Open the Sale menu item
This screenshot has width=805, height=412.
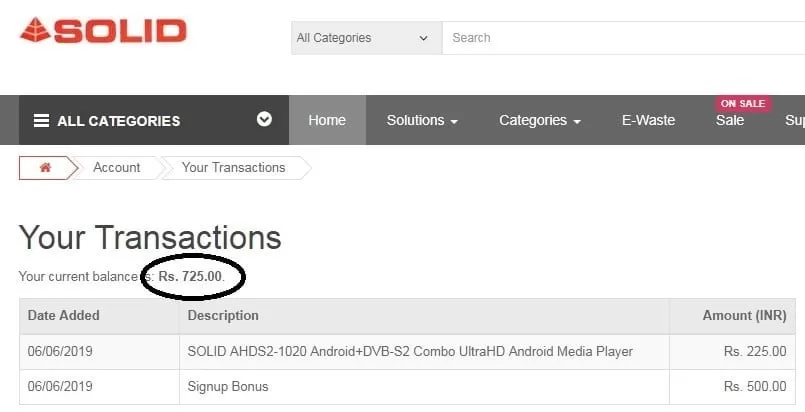(x=730, y=121)
